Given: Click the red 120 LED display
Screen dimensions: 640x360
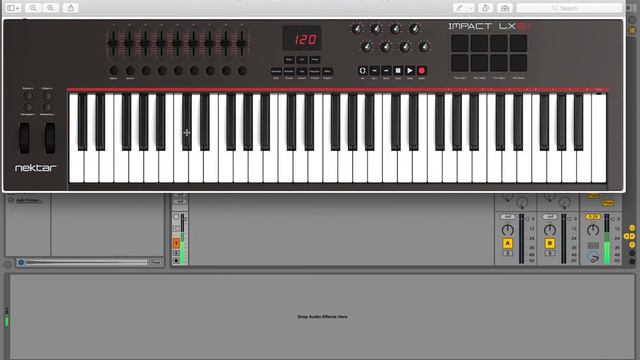Looking at the screenshot, I should (x=302, y=38).
